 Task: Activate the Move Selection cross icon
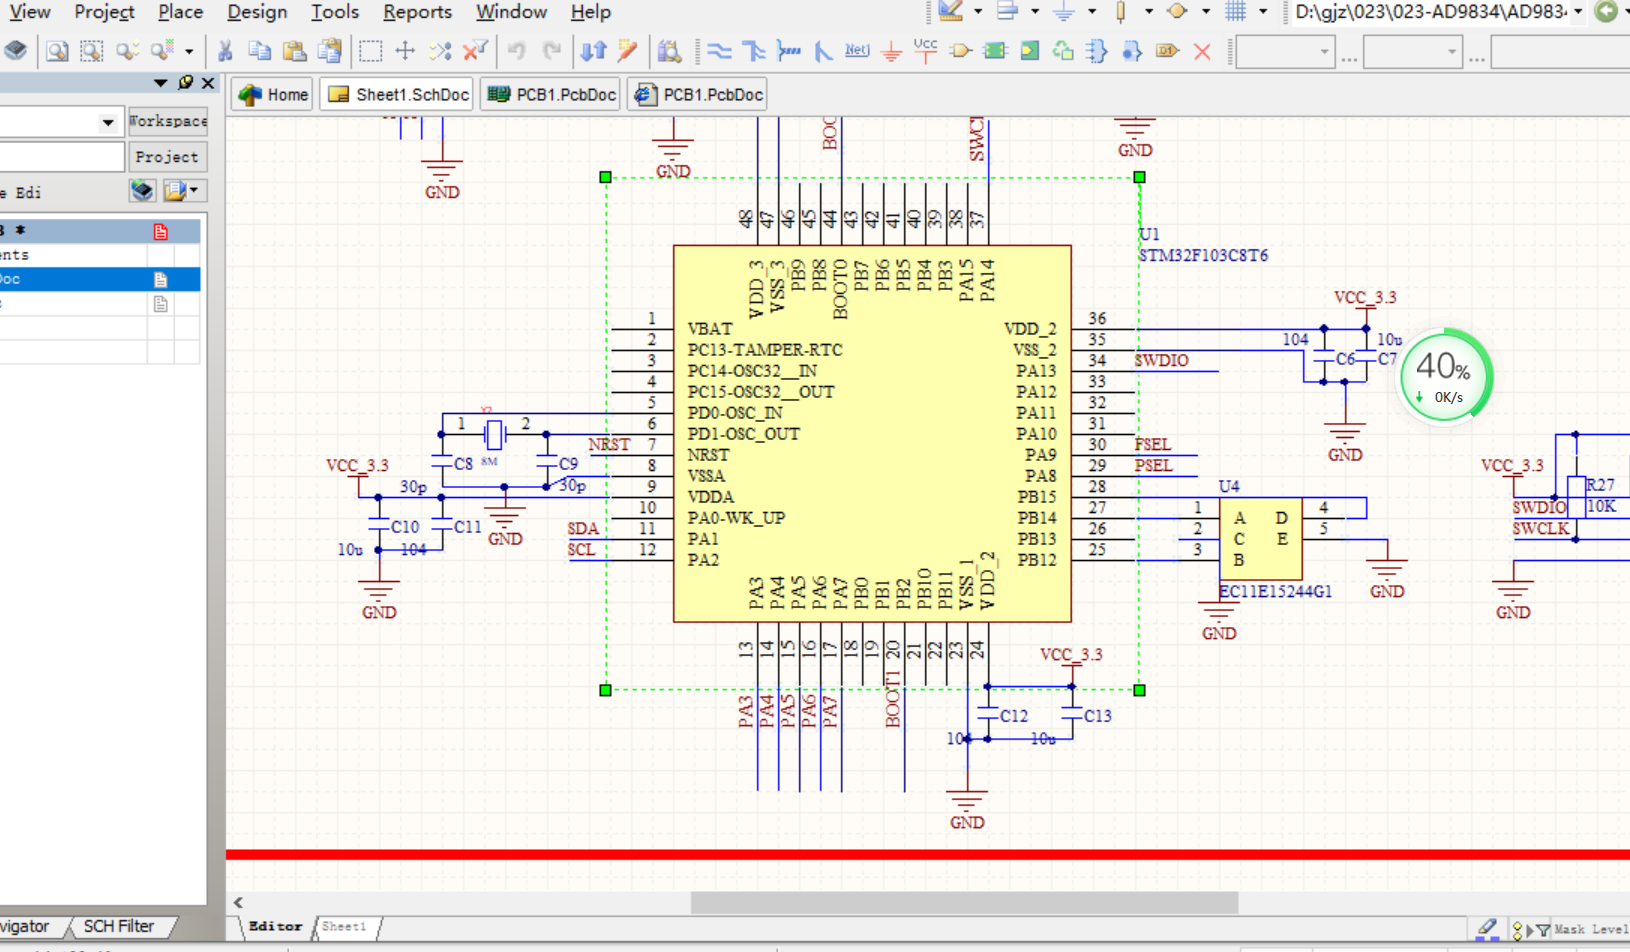coord(405,51)
